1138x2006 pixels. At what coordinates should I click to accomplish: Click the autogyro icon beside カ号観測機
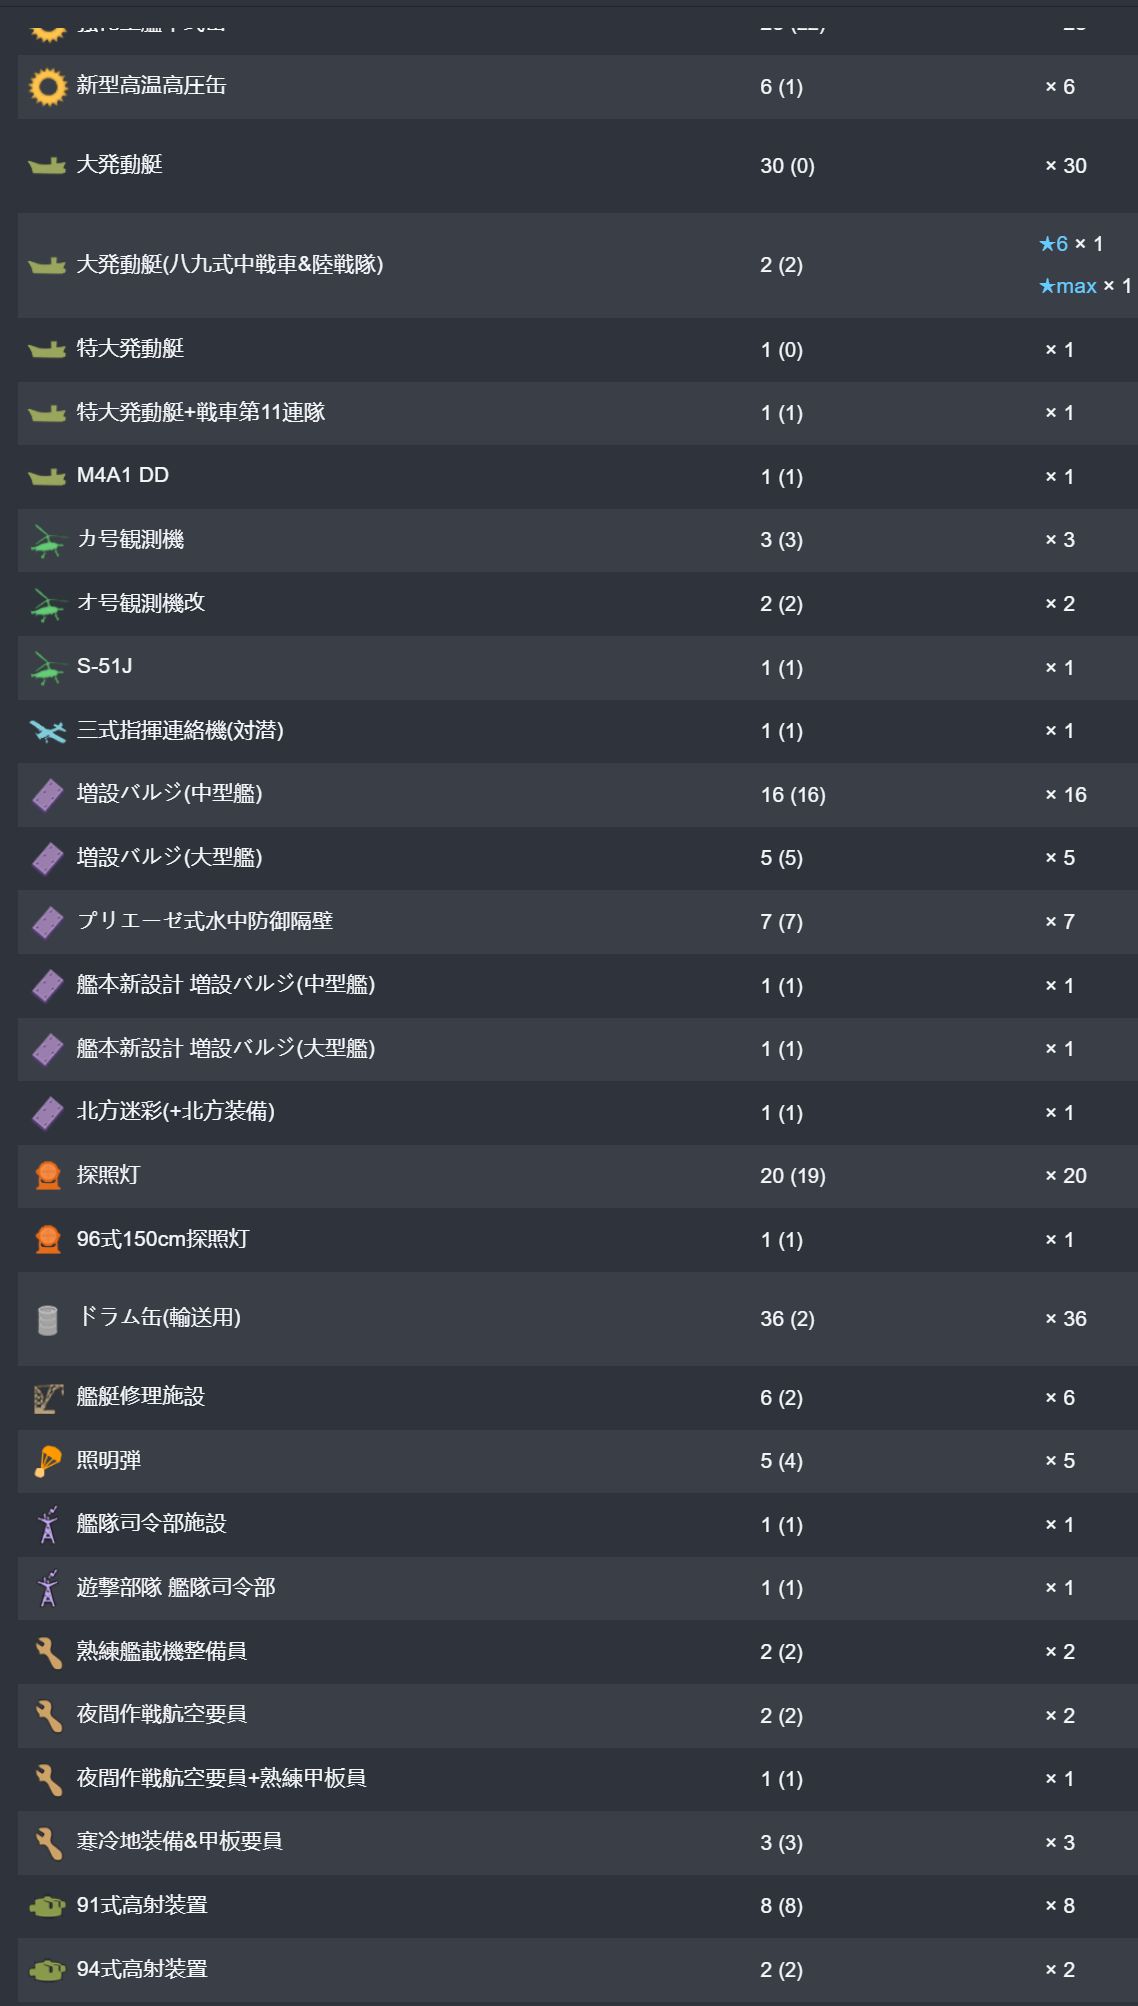(x=47, y=541)
